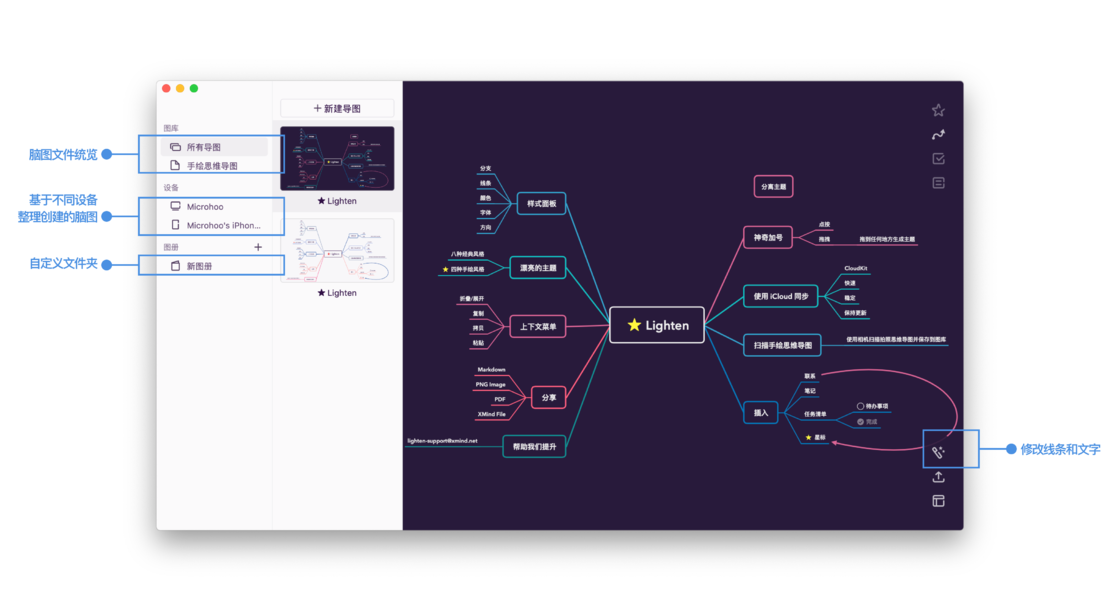
Task: Click the 星标 subtopic with star
Action: 815,437
